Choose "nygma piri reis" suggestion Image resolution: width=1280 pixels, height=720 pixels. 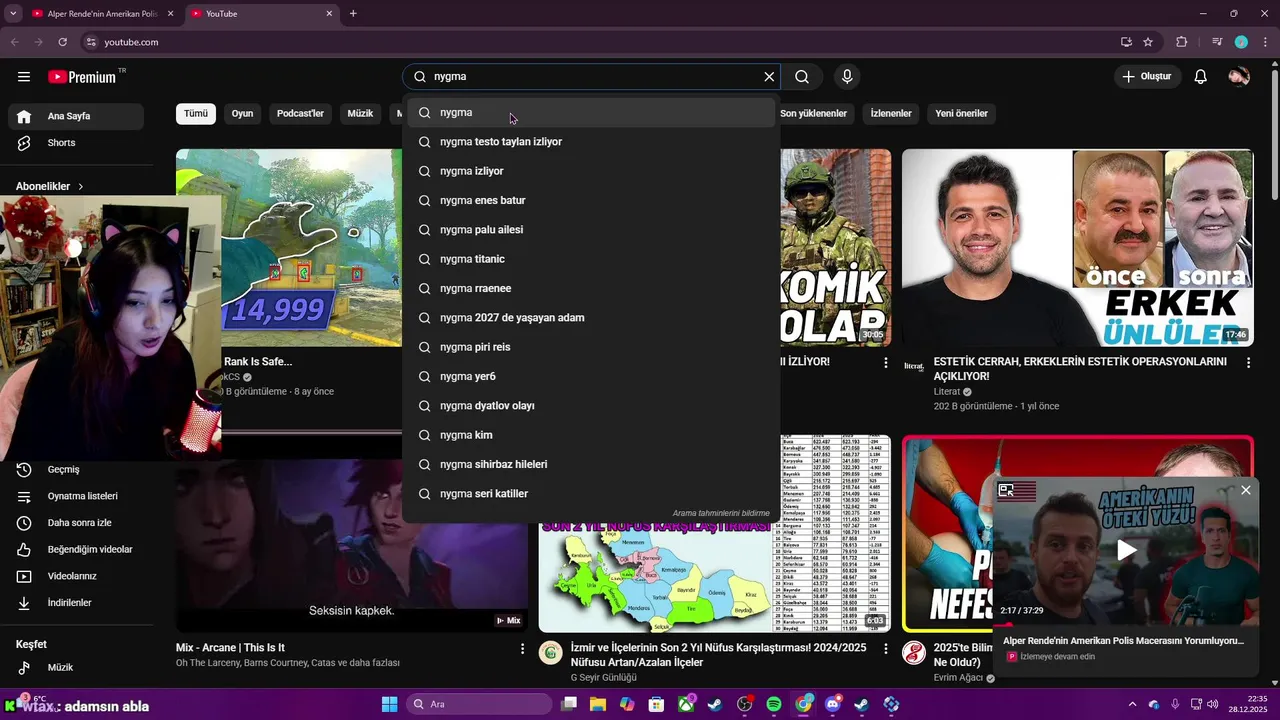(x=590, y=347)
